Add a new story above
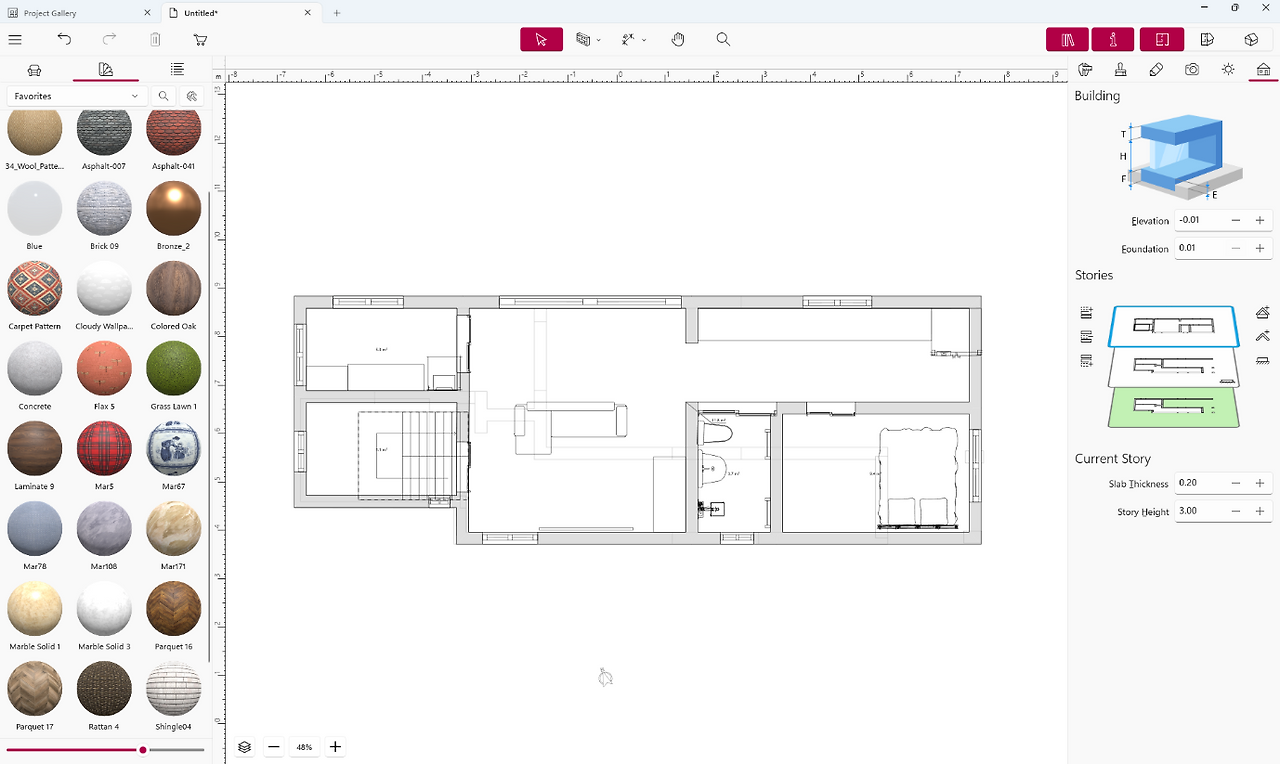1280x764 pixels. [1087, 313]
